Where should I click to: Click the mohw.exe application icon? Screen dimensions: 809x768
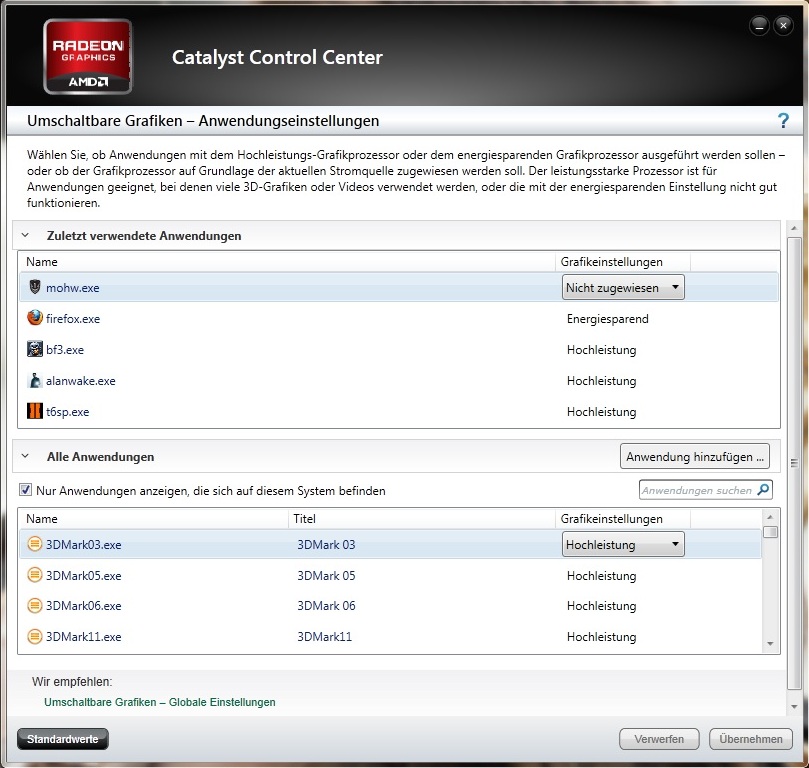[35, 288]
